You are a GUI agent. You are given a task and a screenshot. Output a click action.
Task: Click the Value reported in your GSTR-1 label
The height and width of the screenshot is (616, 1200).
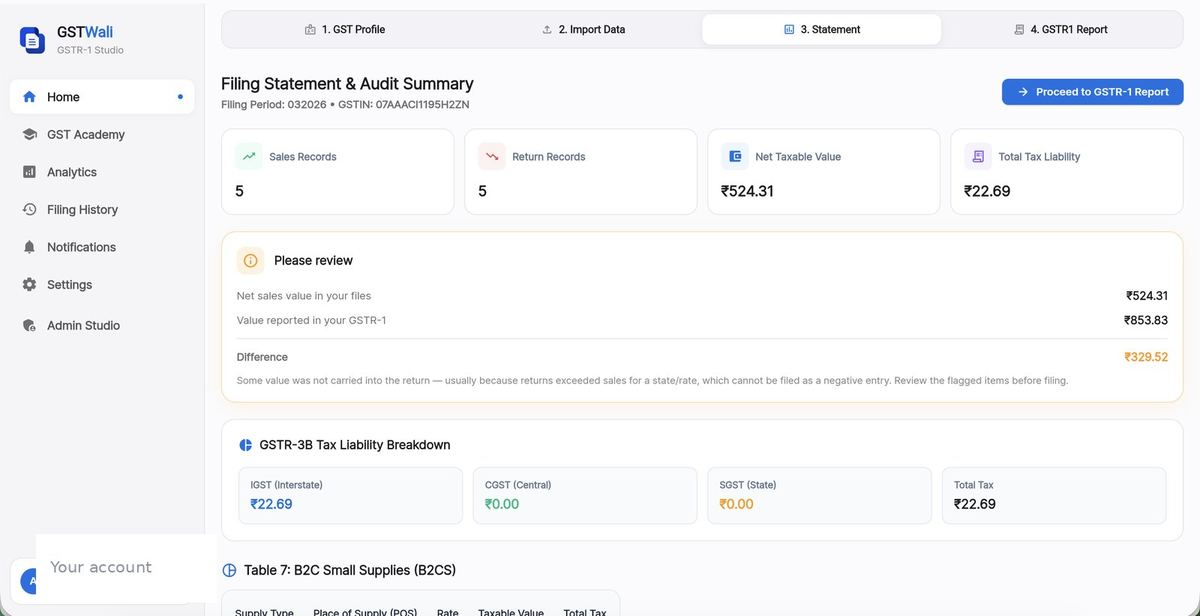click(311, 320)
